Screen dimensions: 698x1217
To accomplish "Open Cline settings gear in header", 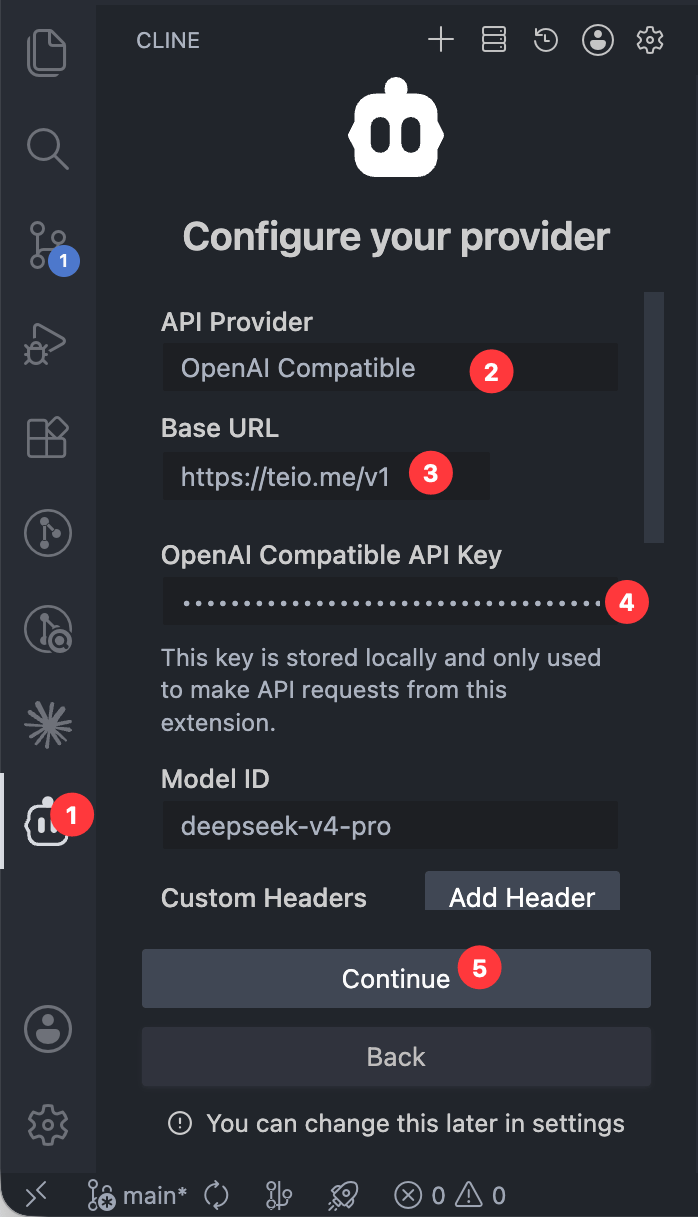I will pyautogui.click(x=650, y=40).
